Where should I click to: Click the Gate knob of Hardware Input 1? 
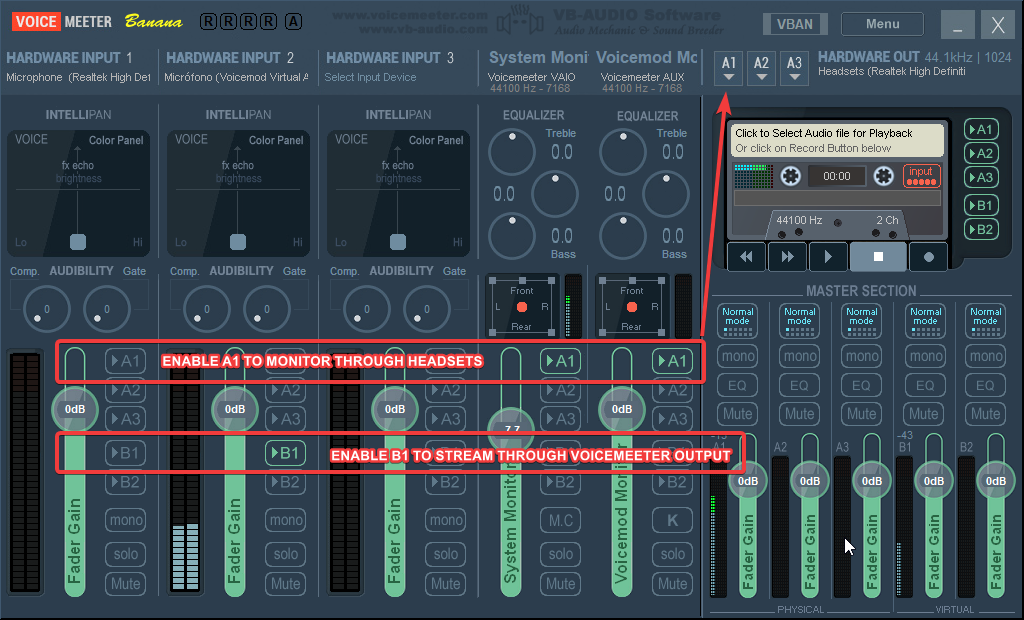(x=106, y=309)
